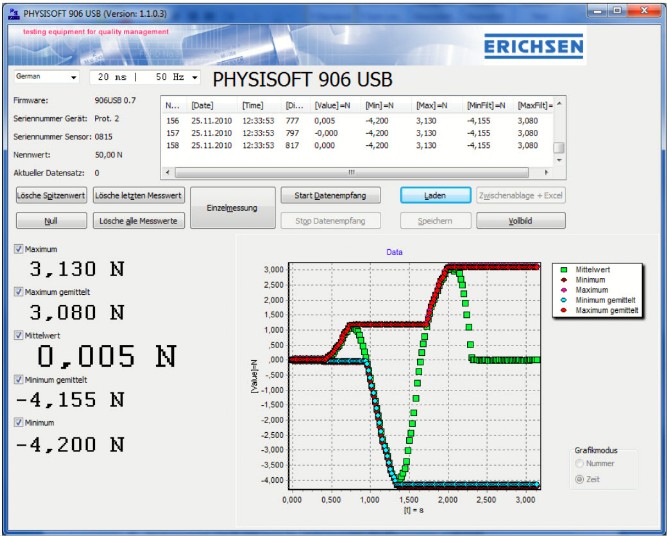Start an Einzelmessung
The height and width of the screenshot is (536, 667).
point(232,208)
